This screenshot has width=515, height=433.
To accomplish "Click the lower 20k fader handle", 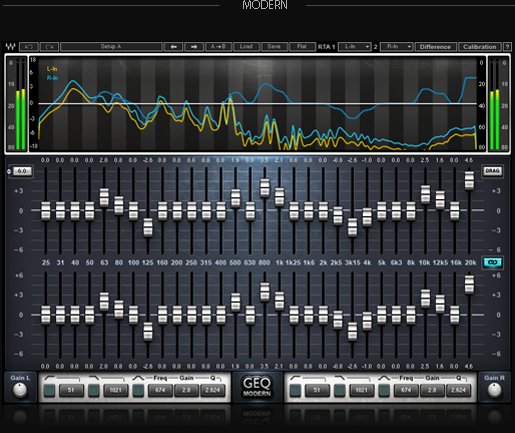I will [469, 284].
